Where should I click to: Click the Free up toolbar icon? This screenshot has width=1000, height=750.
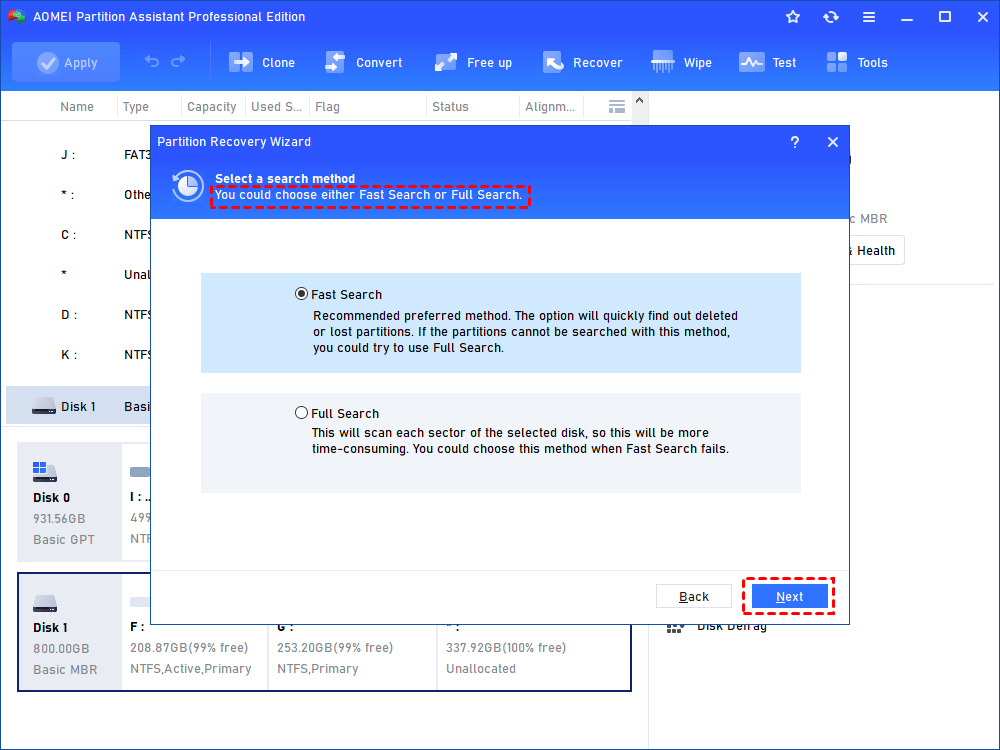click(473, 62)
